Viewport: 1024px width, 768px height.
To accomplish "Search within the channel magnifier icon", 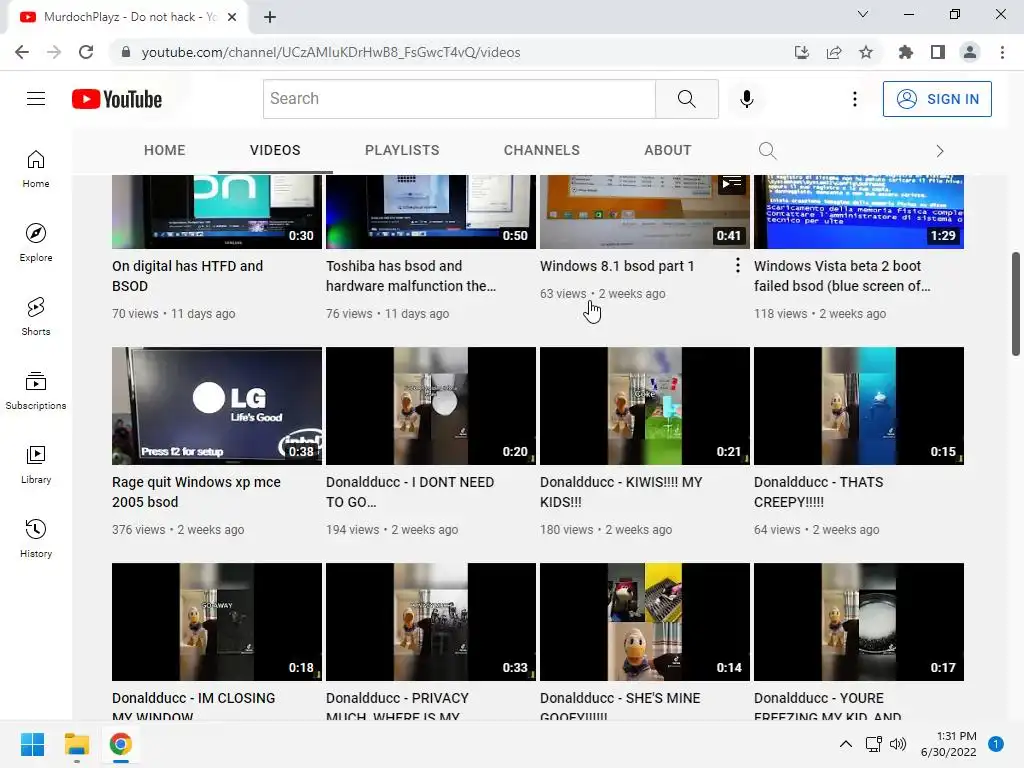I will click(767, 151).
